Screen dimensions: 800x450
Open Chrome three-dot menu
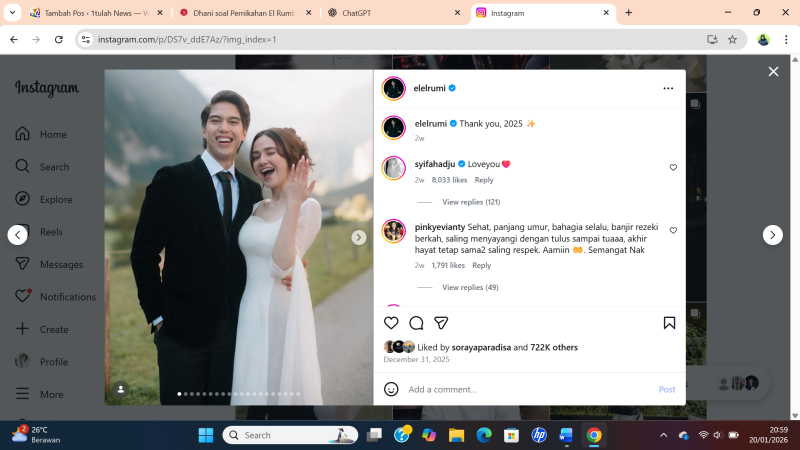786,39
